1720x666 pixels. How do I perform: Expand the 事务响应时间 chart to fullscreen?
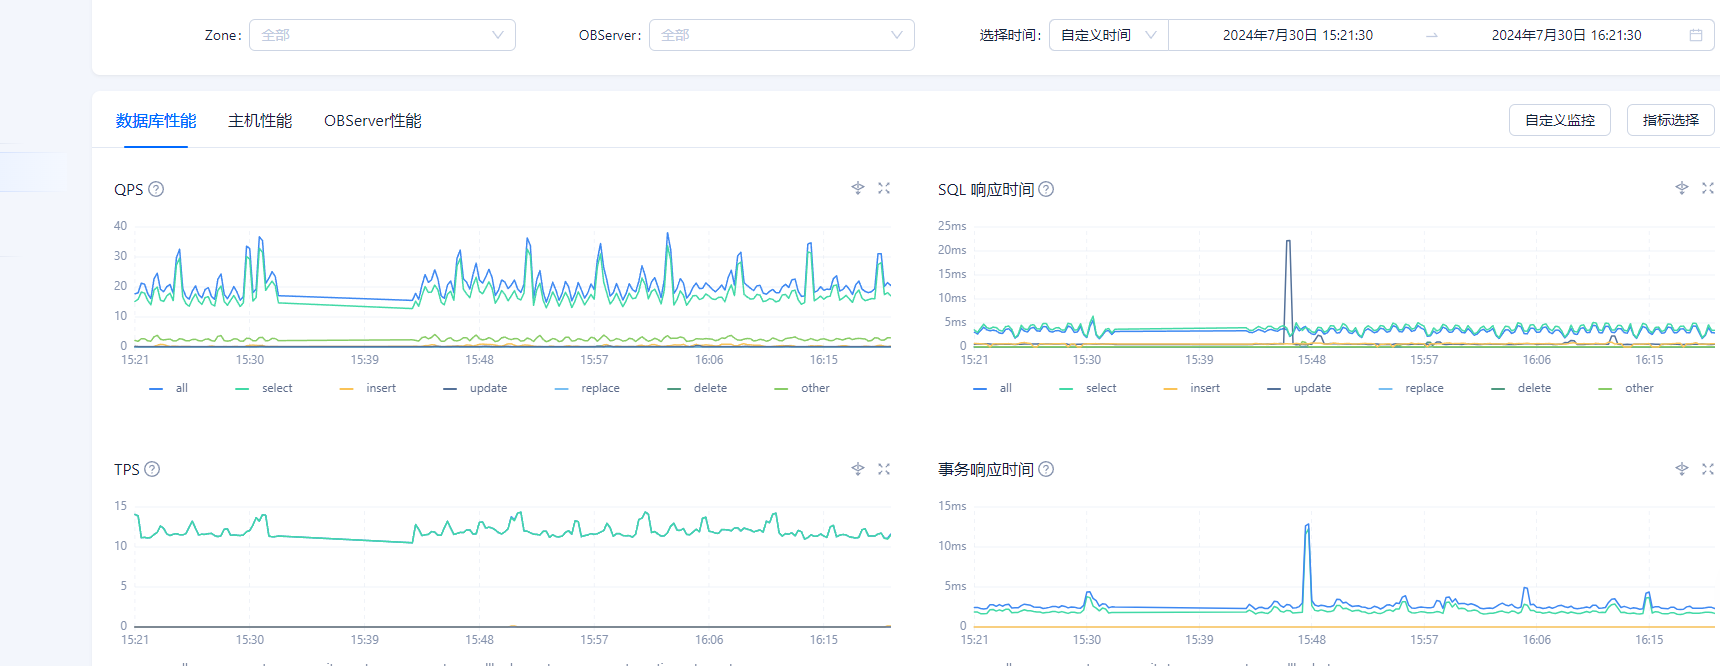[1708, 469]
